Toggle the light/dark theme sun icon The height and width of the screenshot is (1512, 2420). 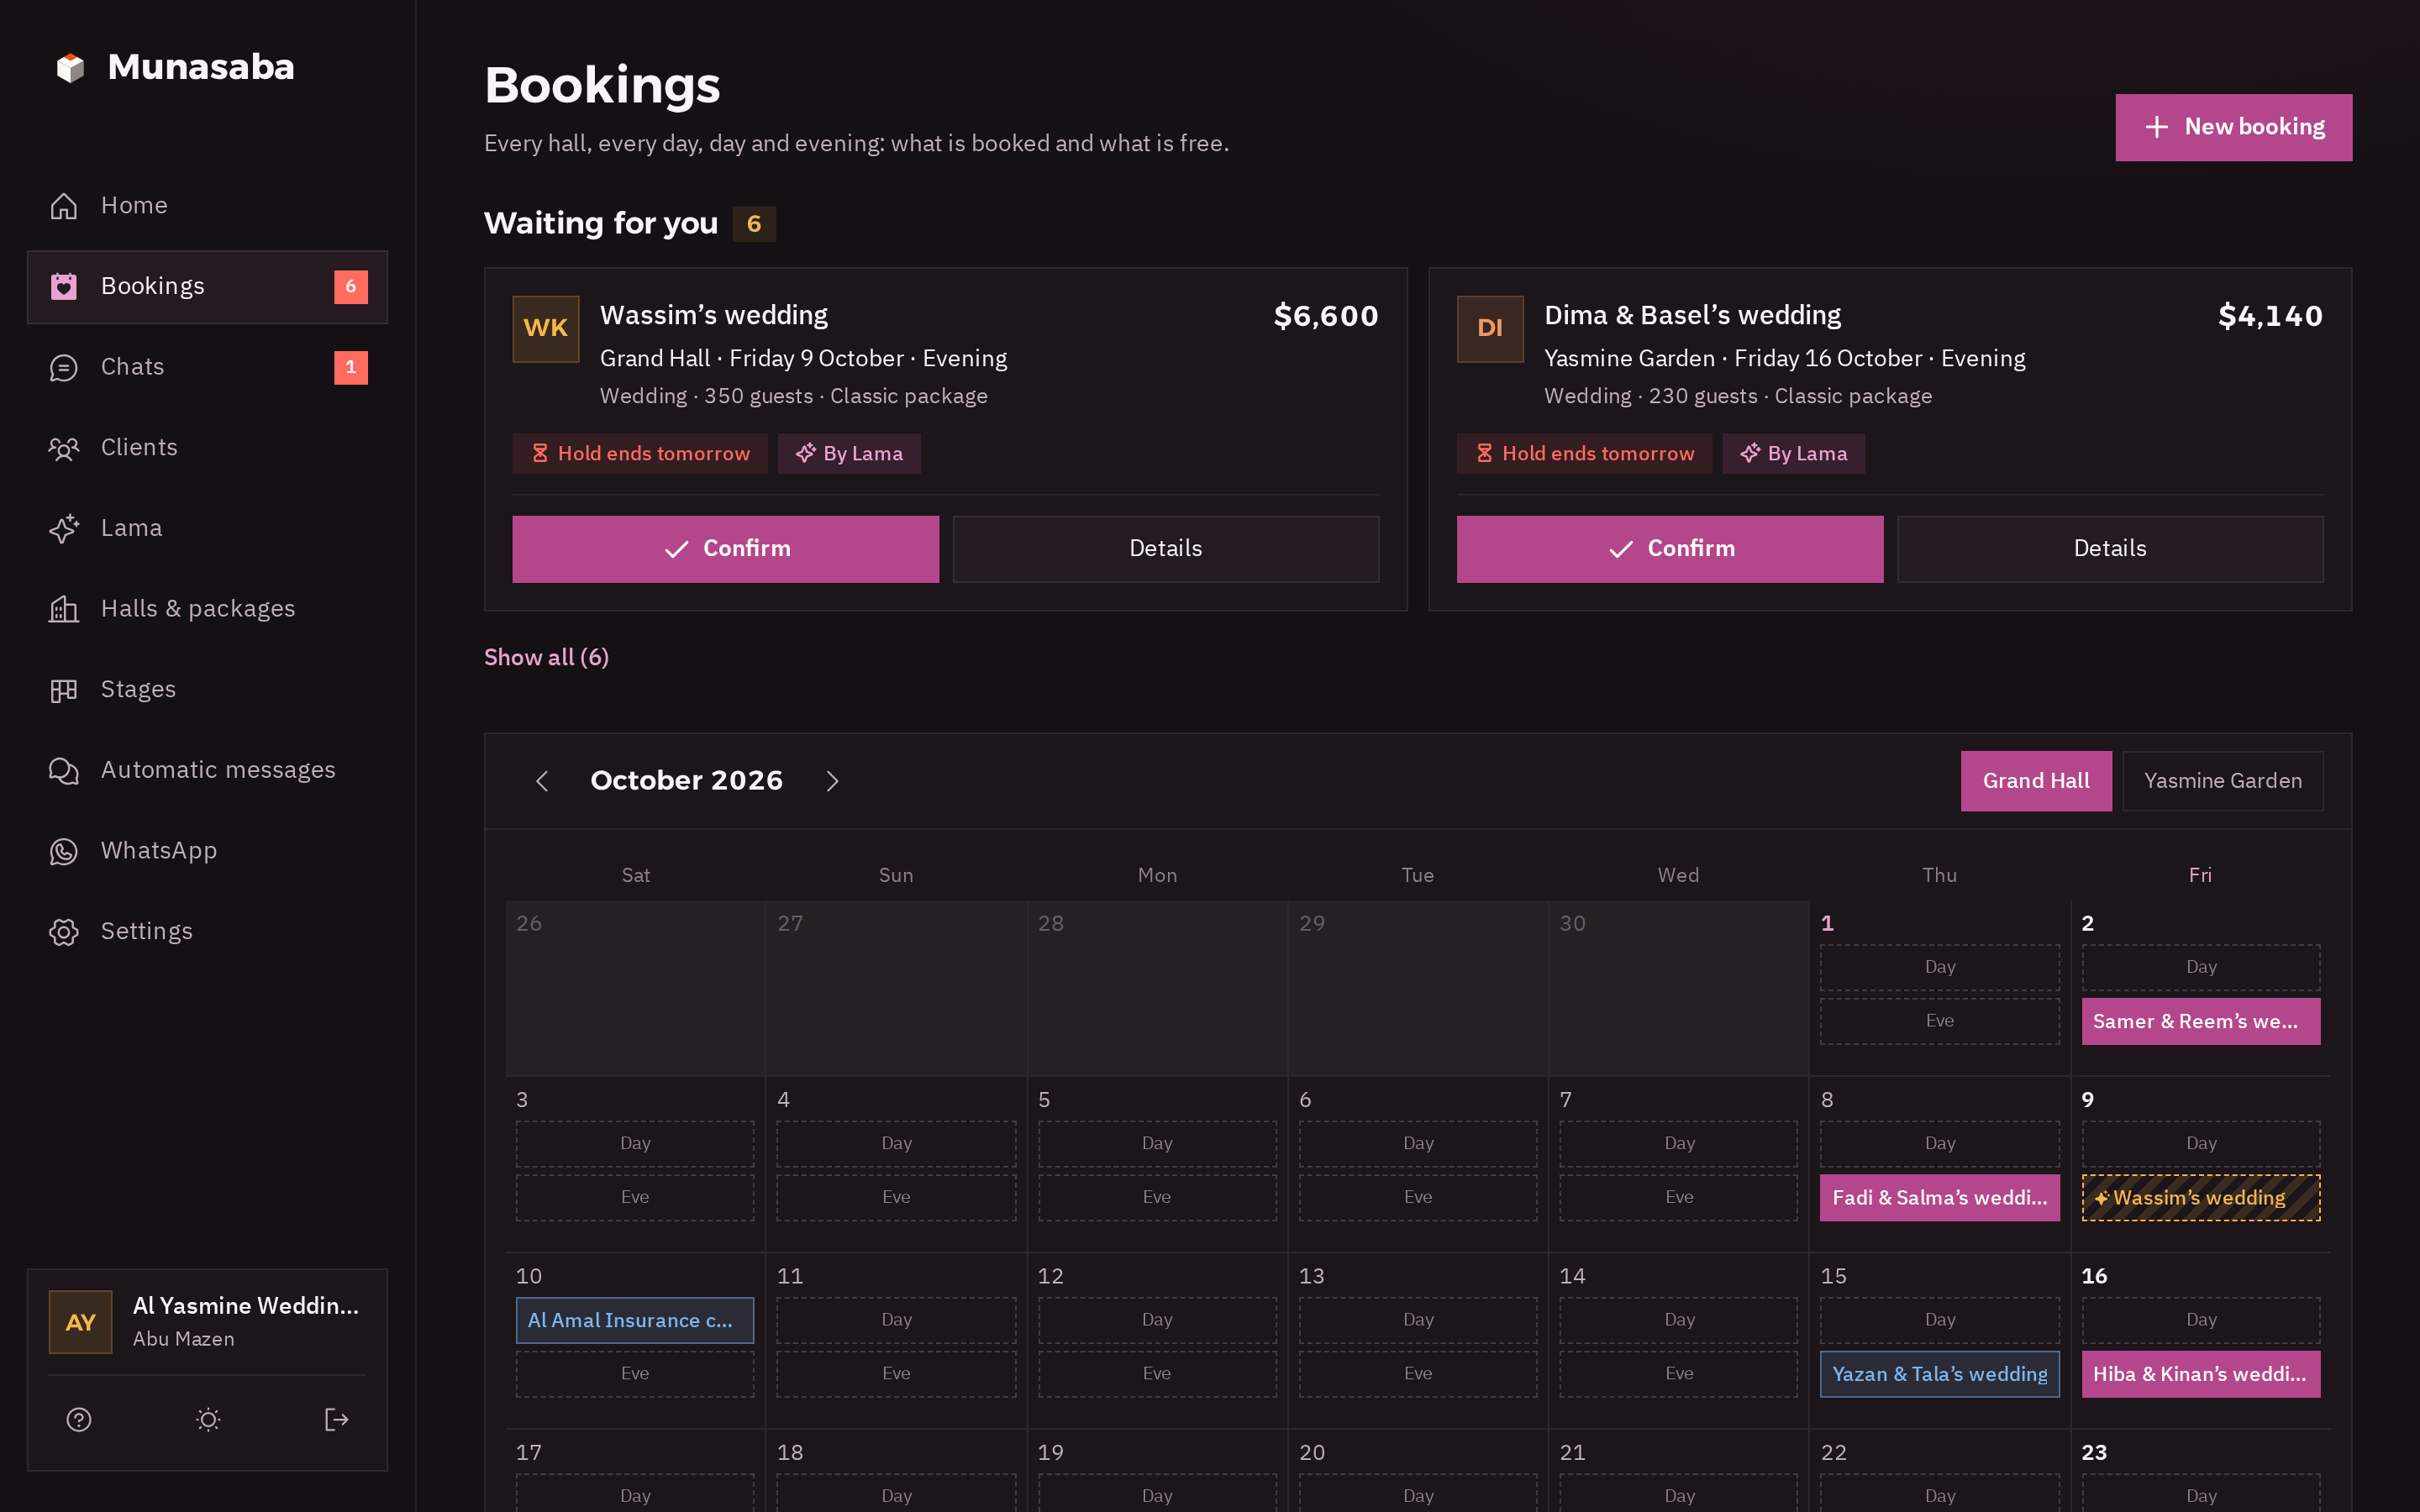[208, 1419]
